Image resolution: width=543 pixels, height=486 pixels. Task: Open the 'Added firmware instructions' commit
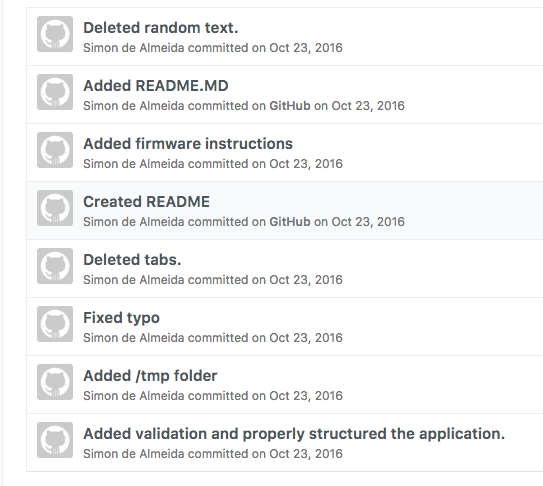coord(188,144)
